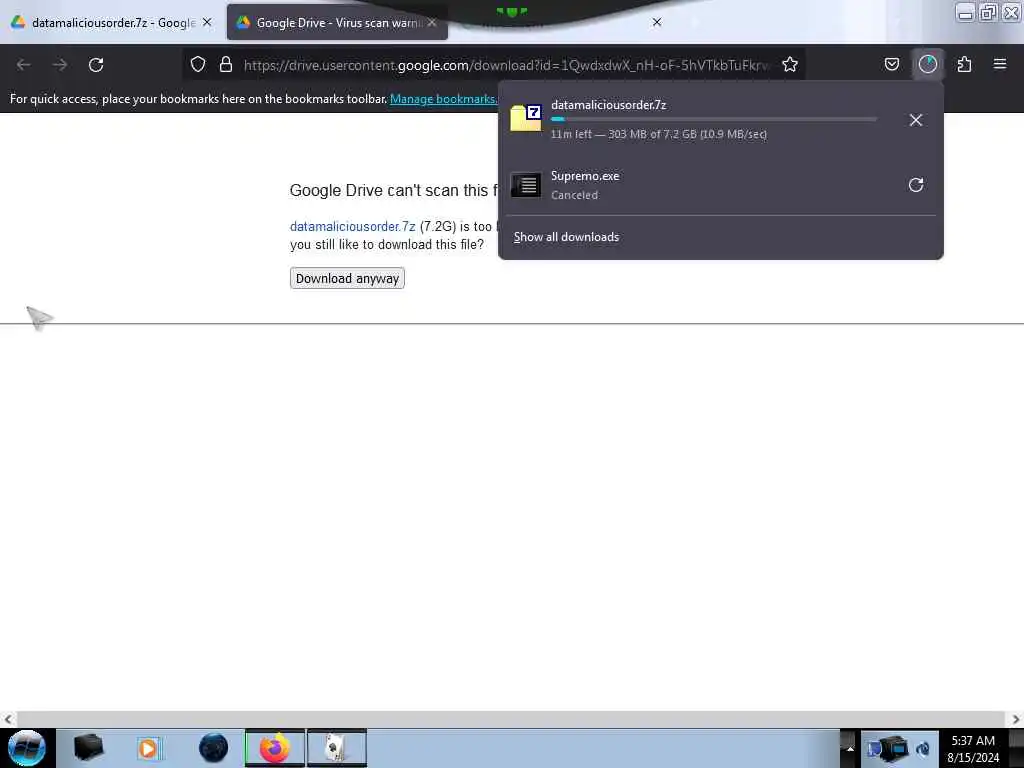Show hidden system tray icons
Viewport: 1024px width, 768px height.
(x=850, y=748)
